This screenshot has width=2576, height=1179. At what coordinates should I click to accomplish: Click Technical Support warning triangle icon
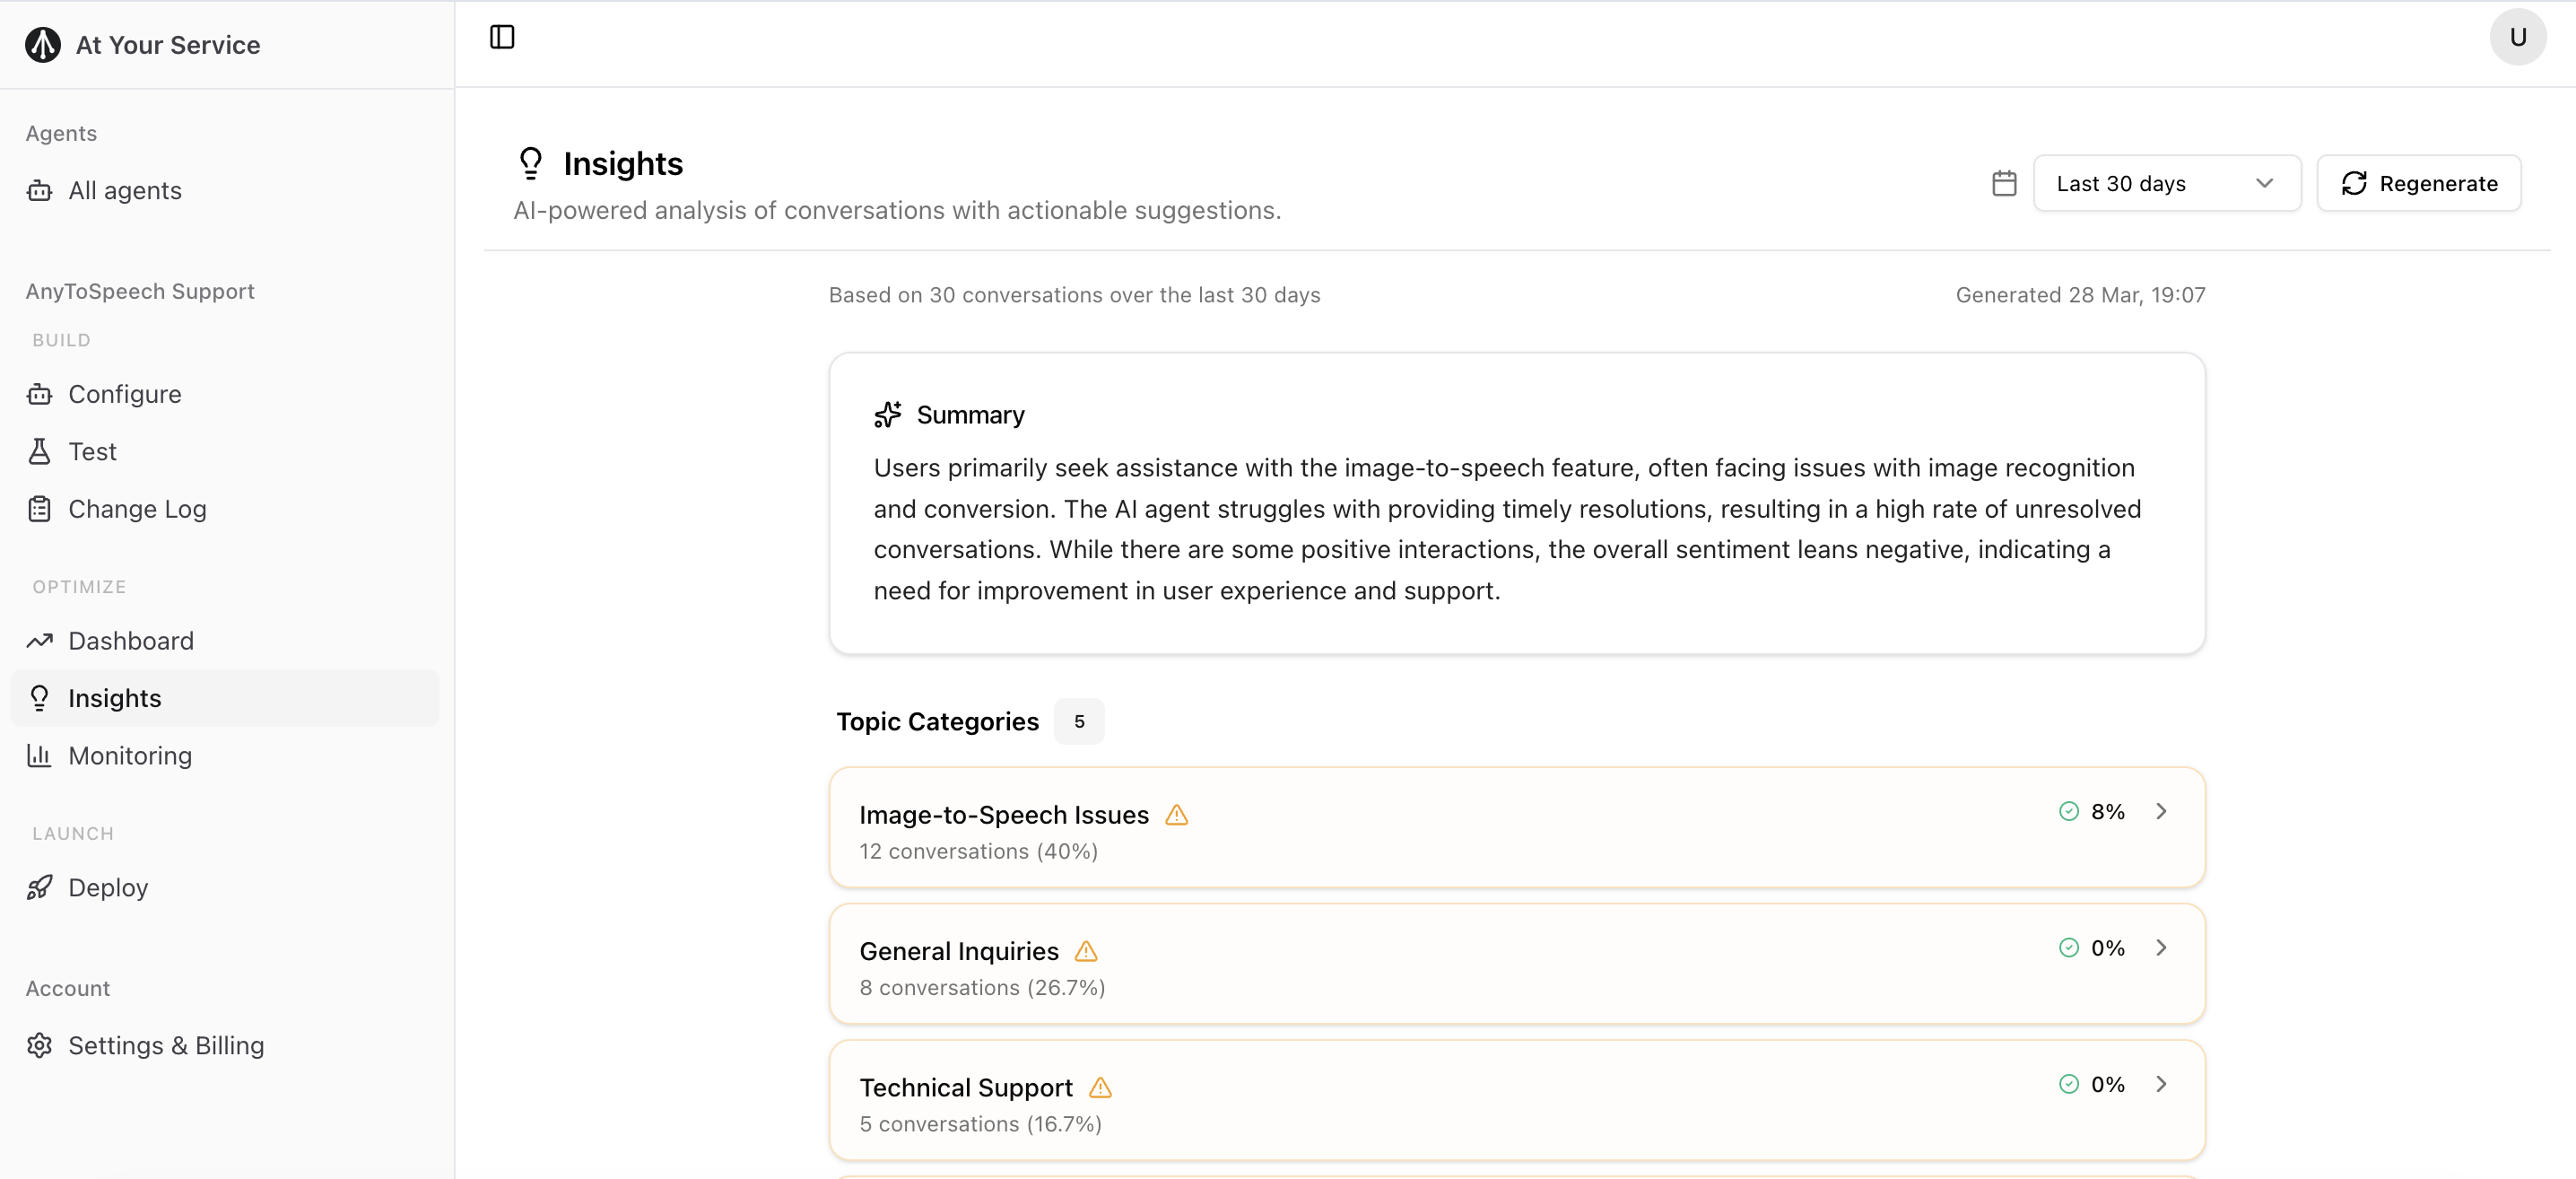point(1100,1087)
